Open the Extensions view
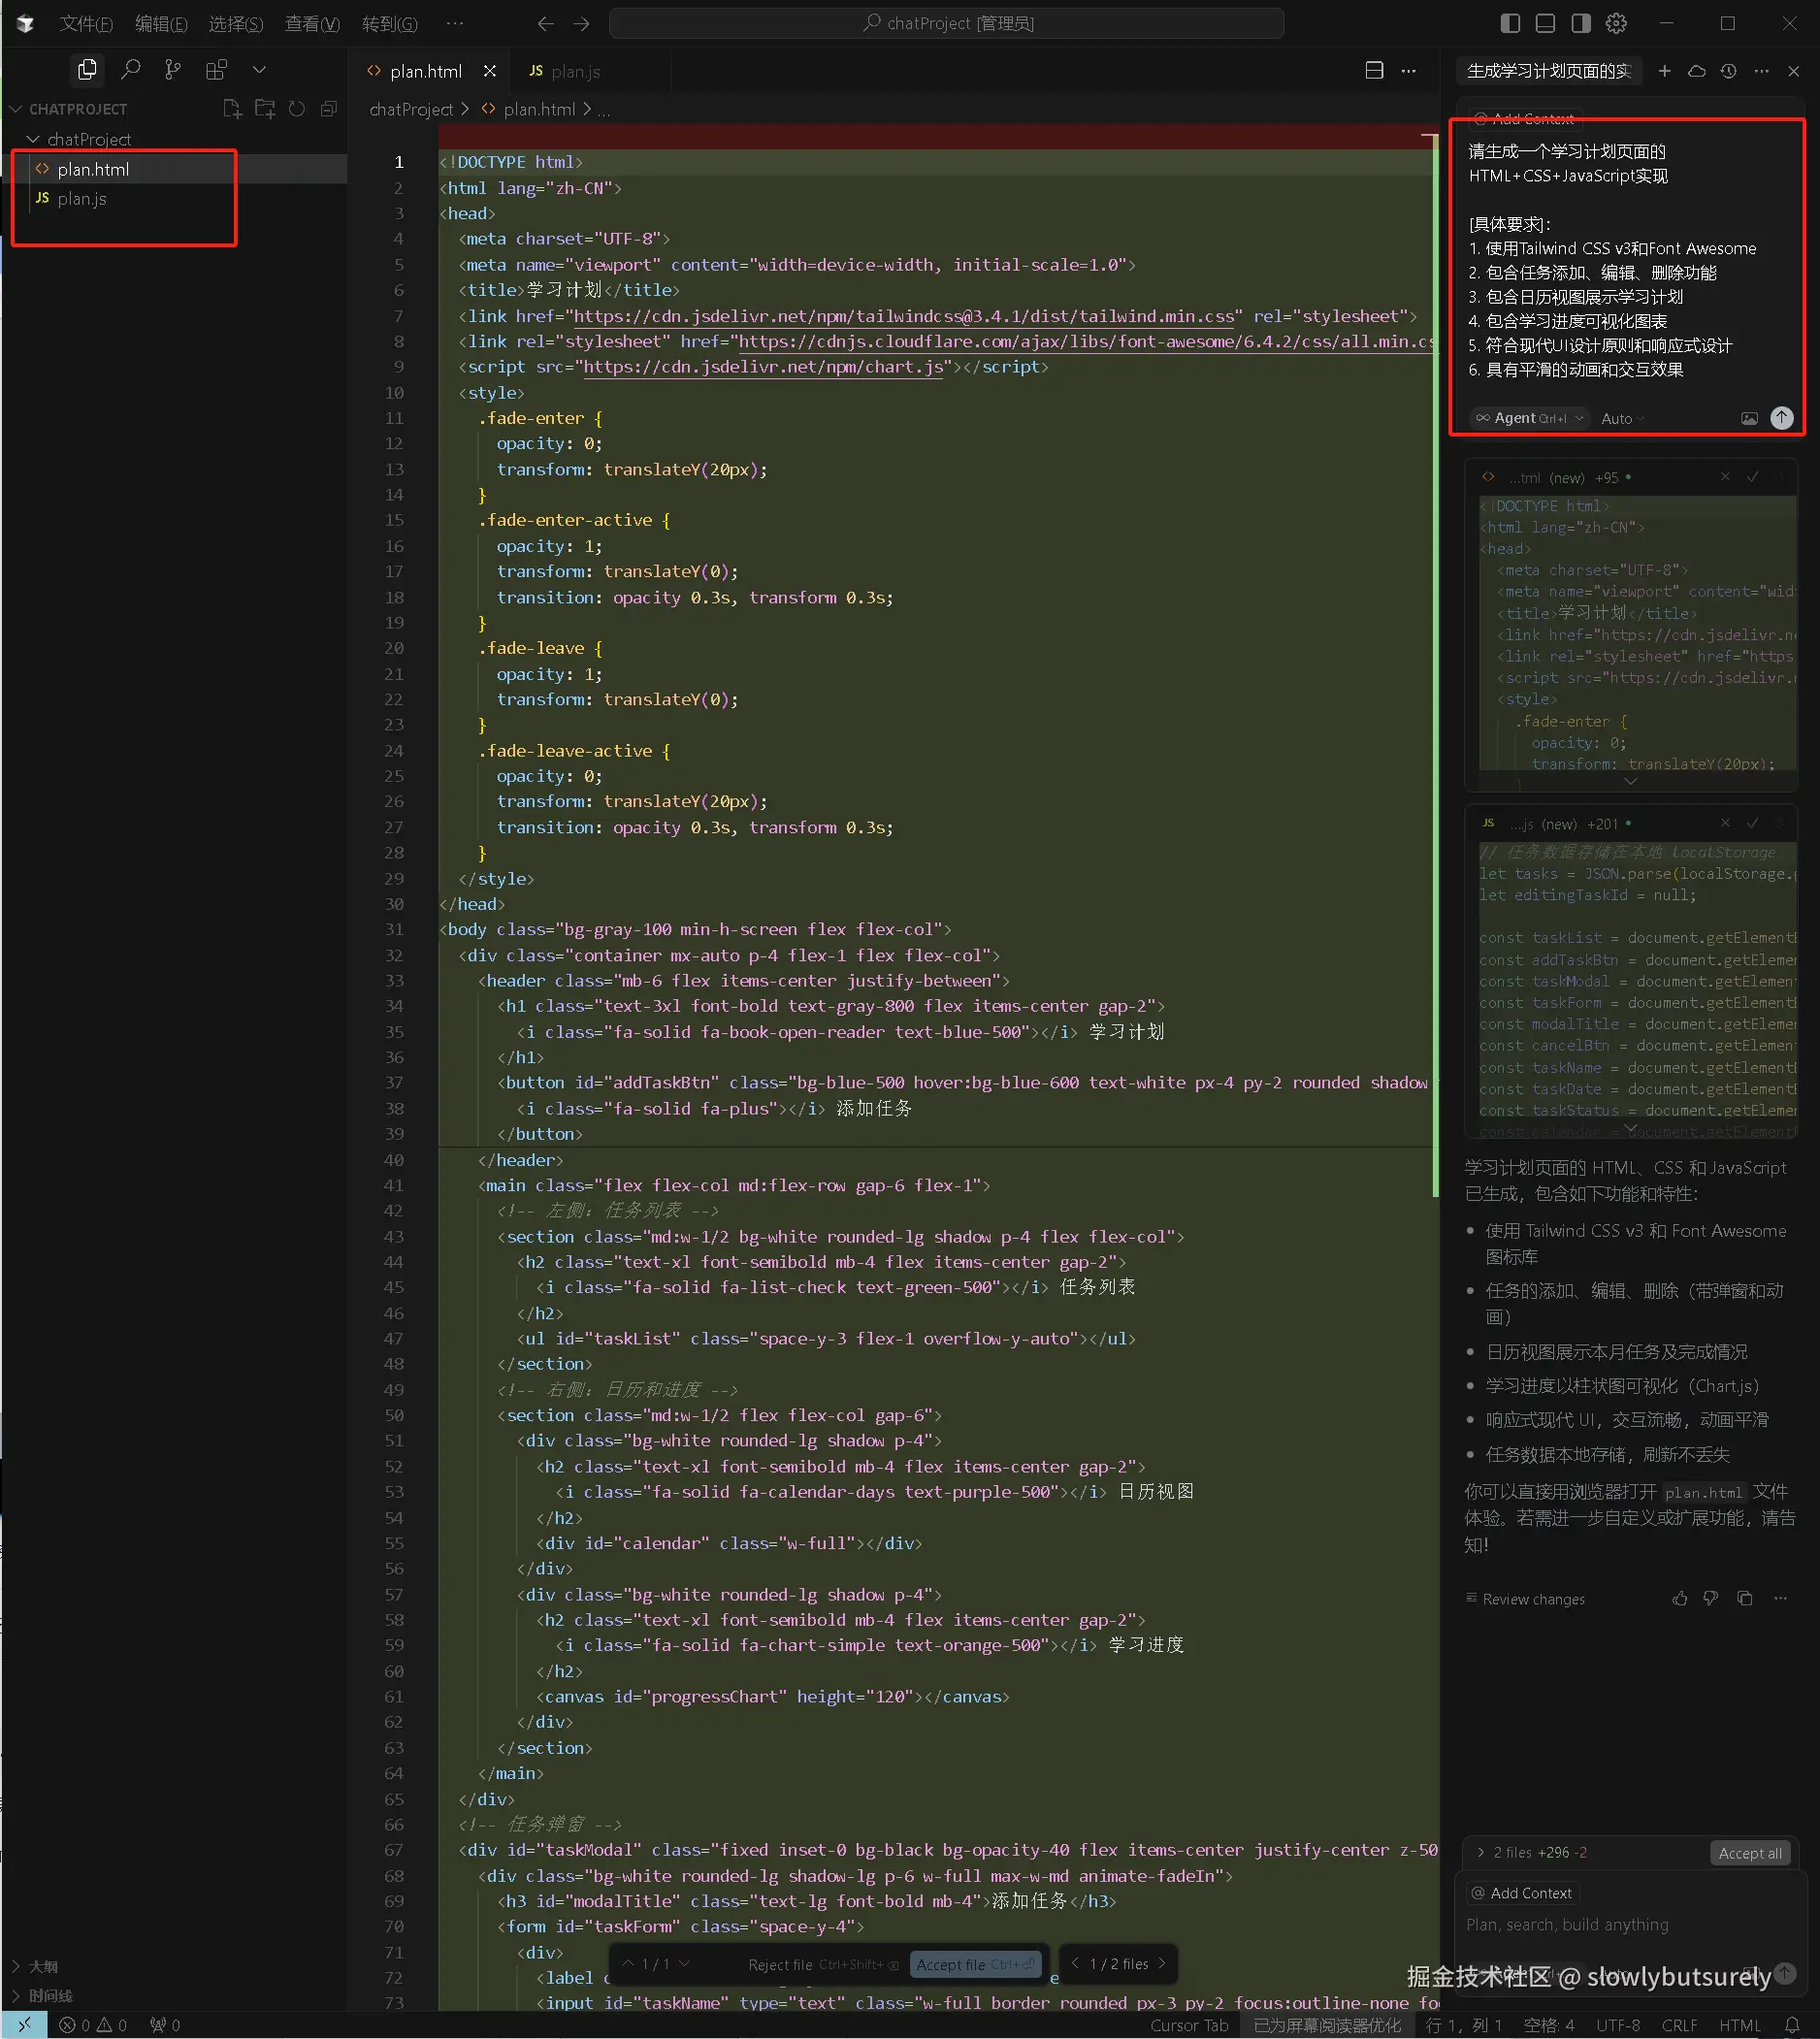This screenshot has height=2039, width=1820. click(x=216, y=70)
